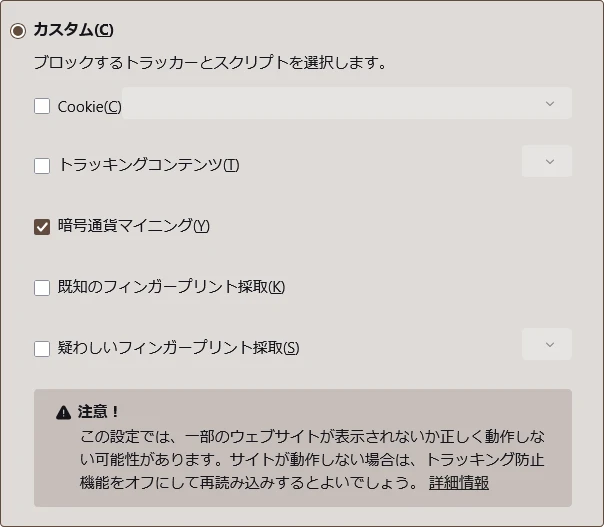604x527 pixels.
Task: Select the カスタム radio button
Action: [18, 31]
